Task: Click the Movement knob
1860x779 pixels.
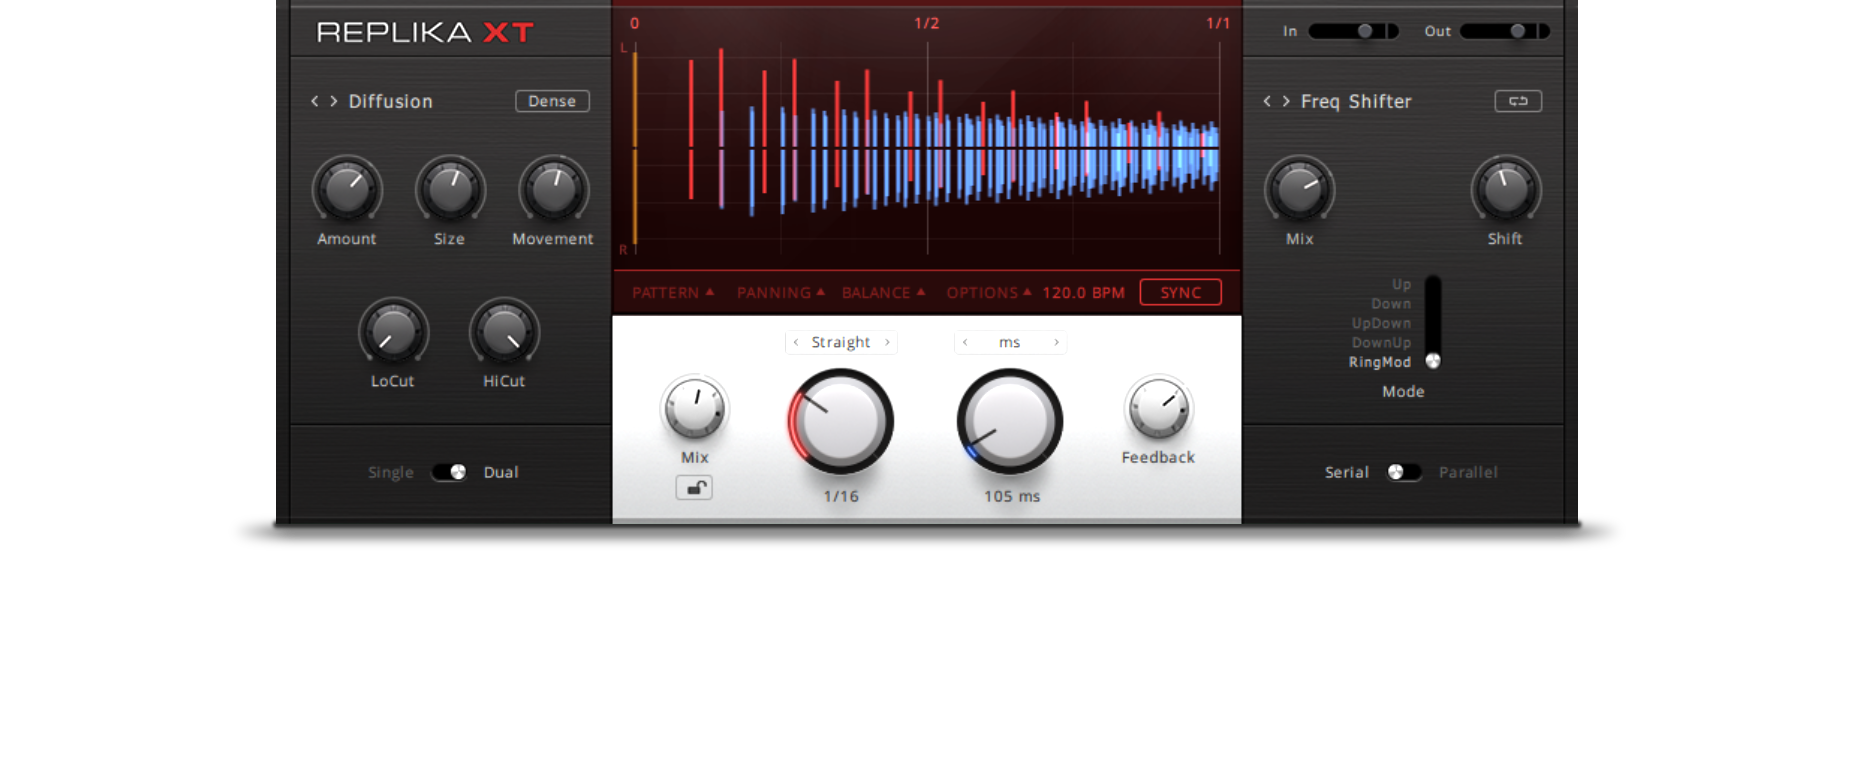Action: [x=553, y=189]
